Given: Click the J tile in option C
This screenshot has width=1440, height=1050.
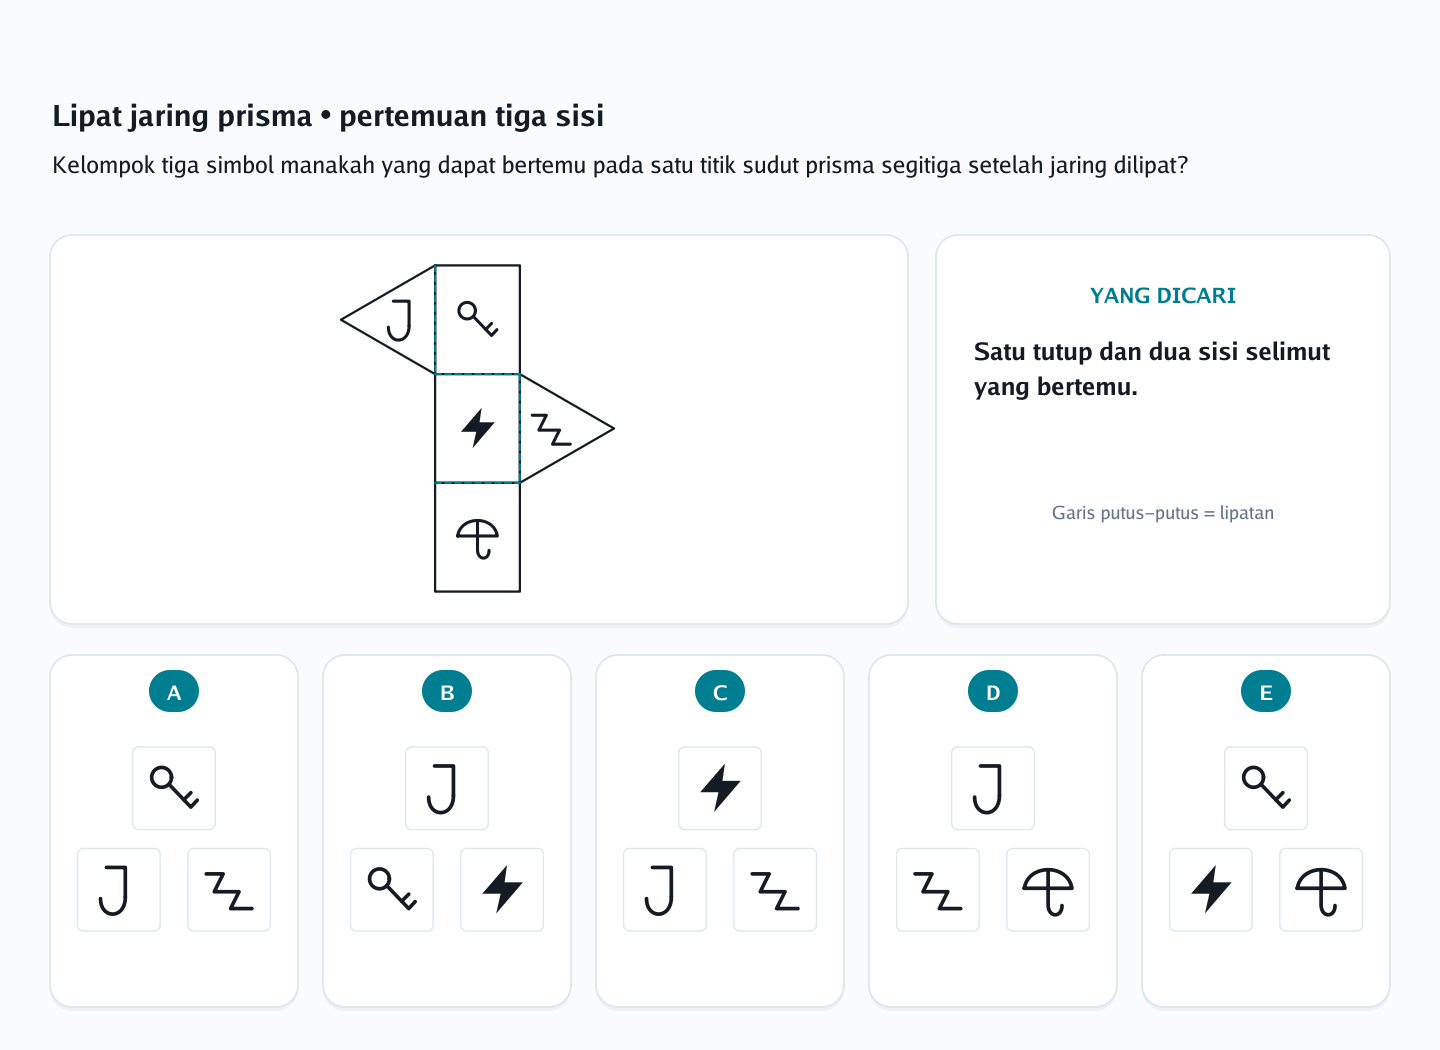Looking at the screenshot, I should coord(665,889).
